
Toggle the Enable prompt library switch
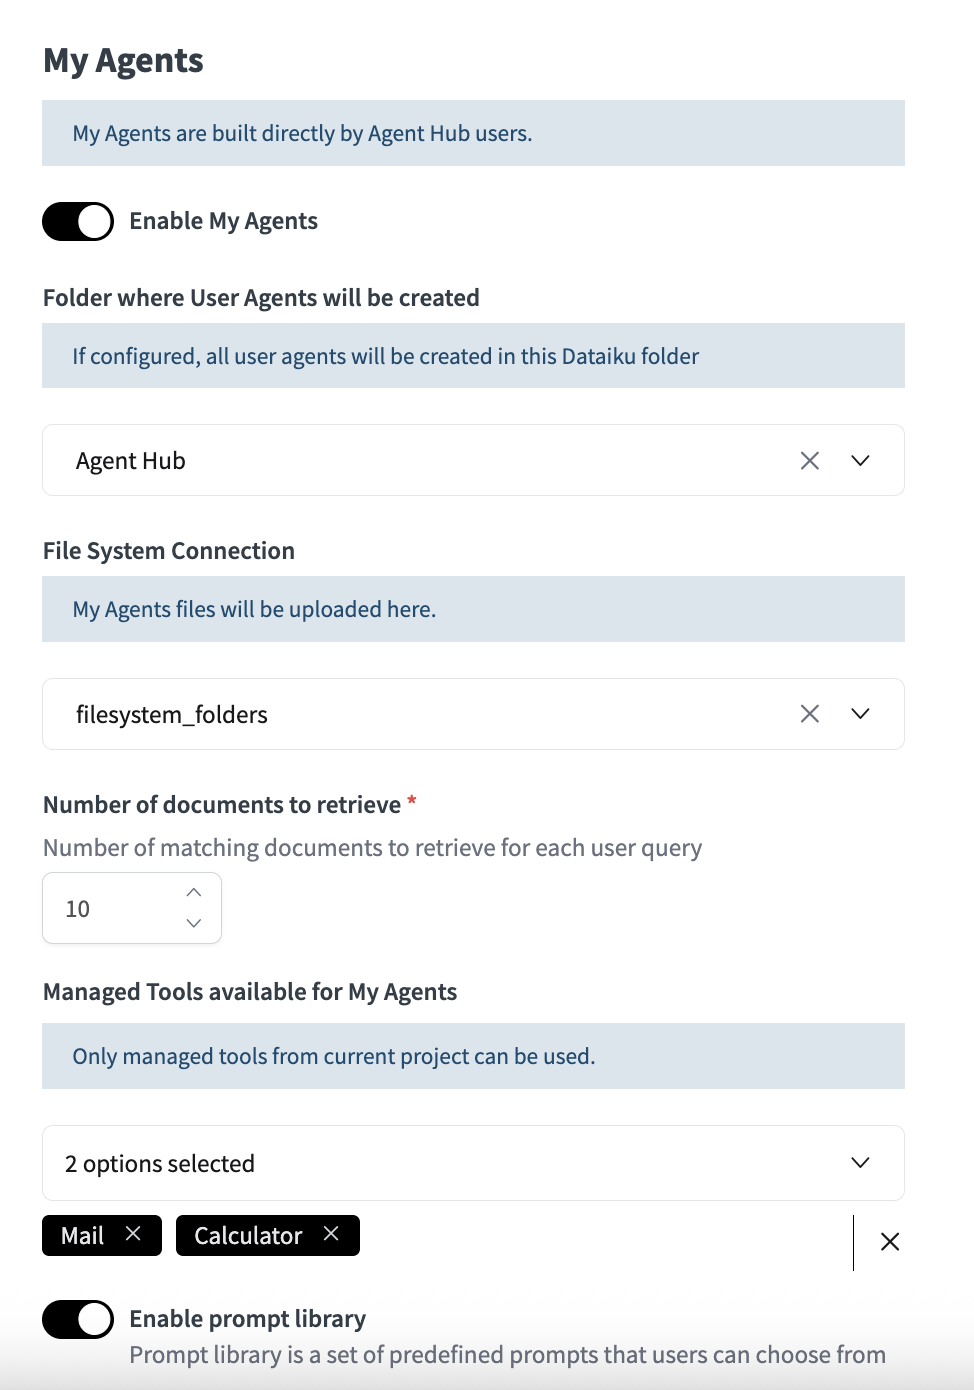click(x=78, y=1319)
